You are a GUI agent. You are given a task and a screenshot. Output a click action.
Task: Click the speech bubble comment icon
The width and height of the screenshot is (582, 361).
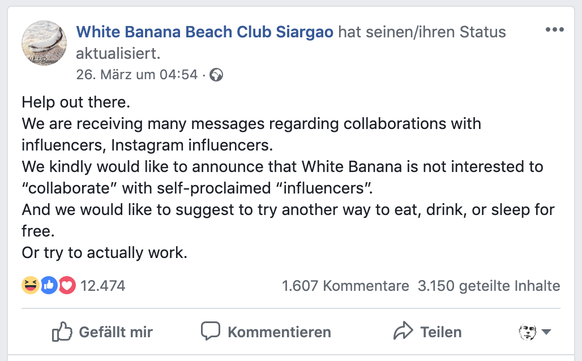tap(210, 331)
